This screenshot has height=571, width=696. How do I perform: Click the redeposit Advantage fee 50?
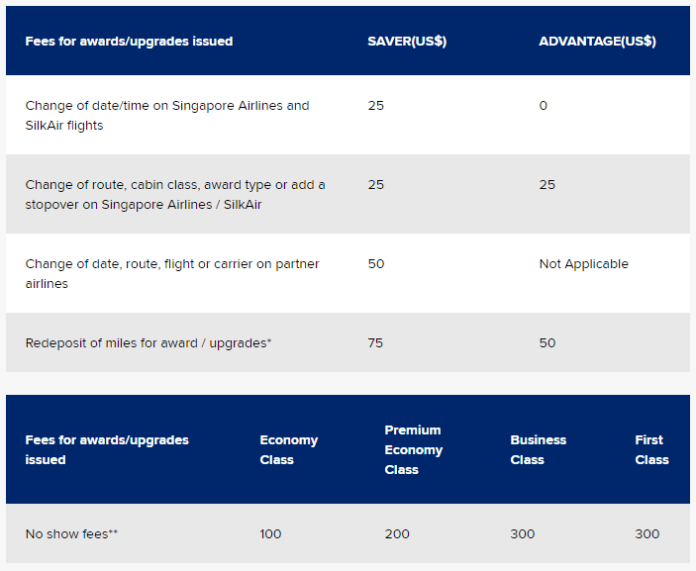(x=547, y=343)
